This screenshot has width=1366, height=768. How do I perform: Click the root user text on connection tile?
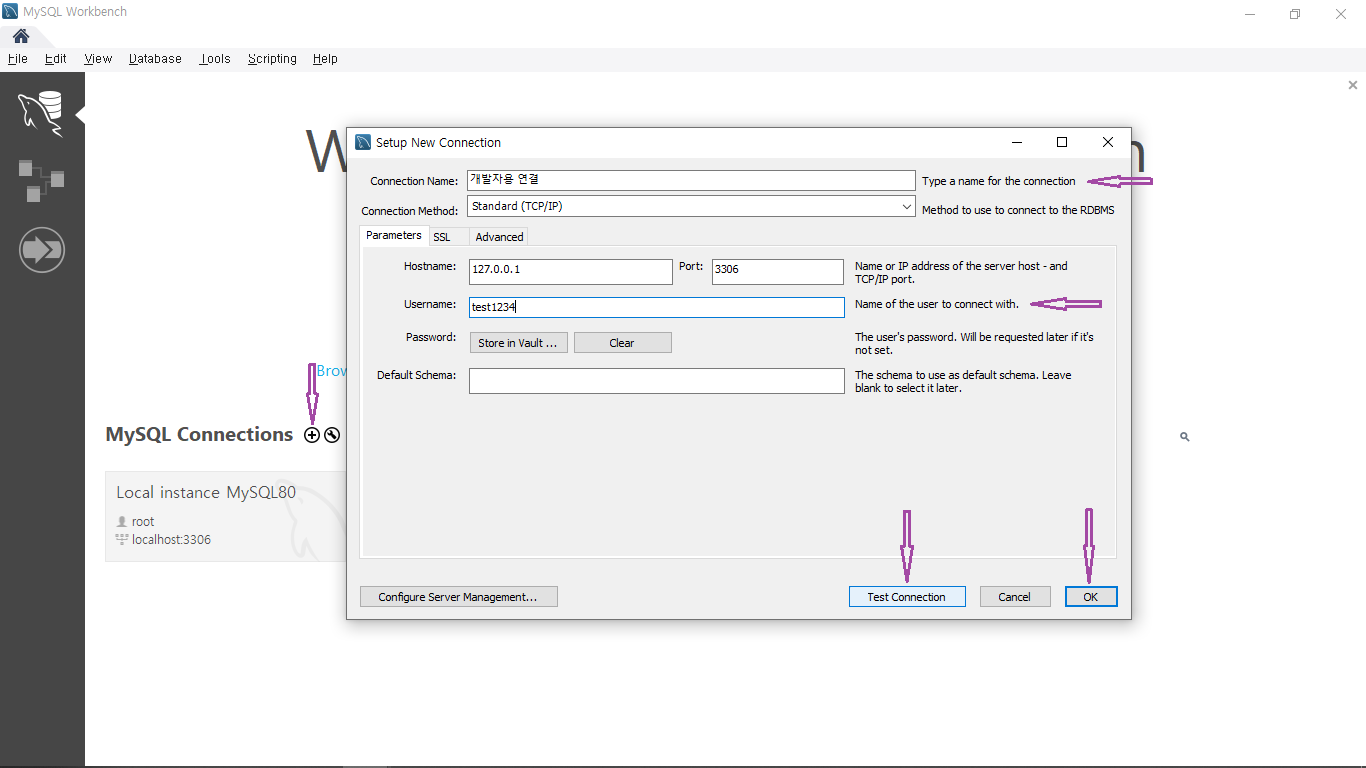coord(143,522)
